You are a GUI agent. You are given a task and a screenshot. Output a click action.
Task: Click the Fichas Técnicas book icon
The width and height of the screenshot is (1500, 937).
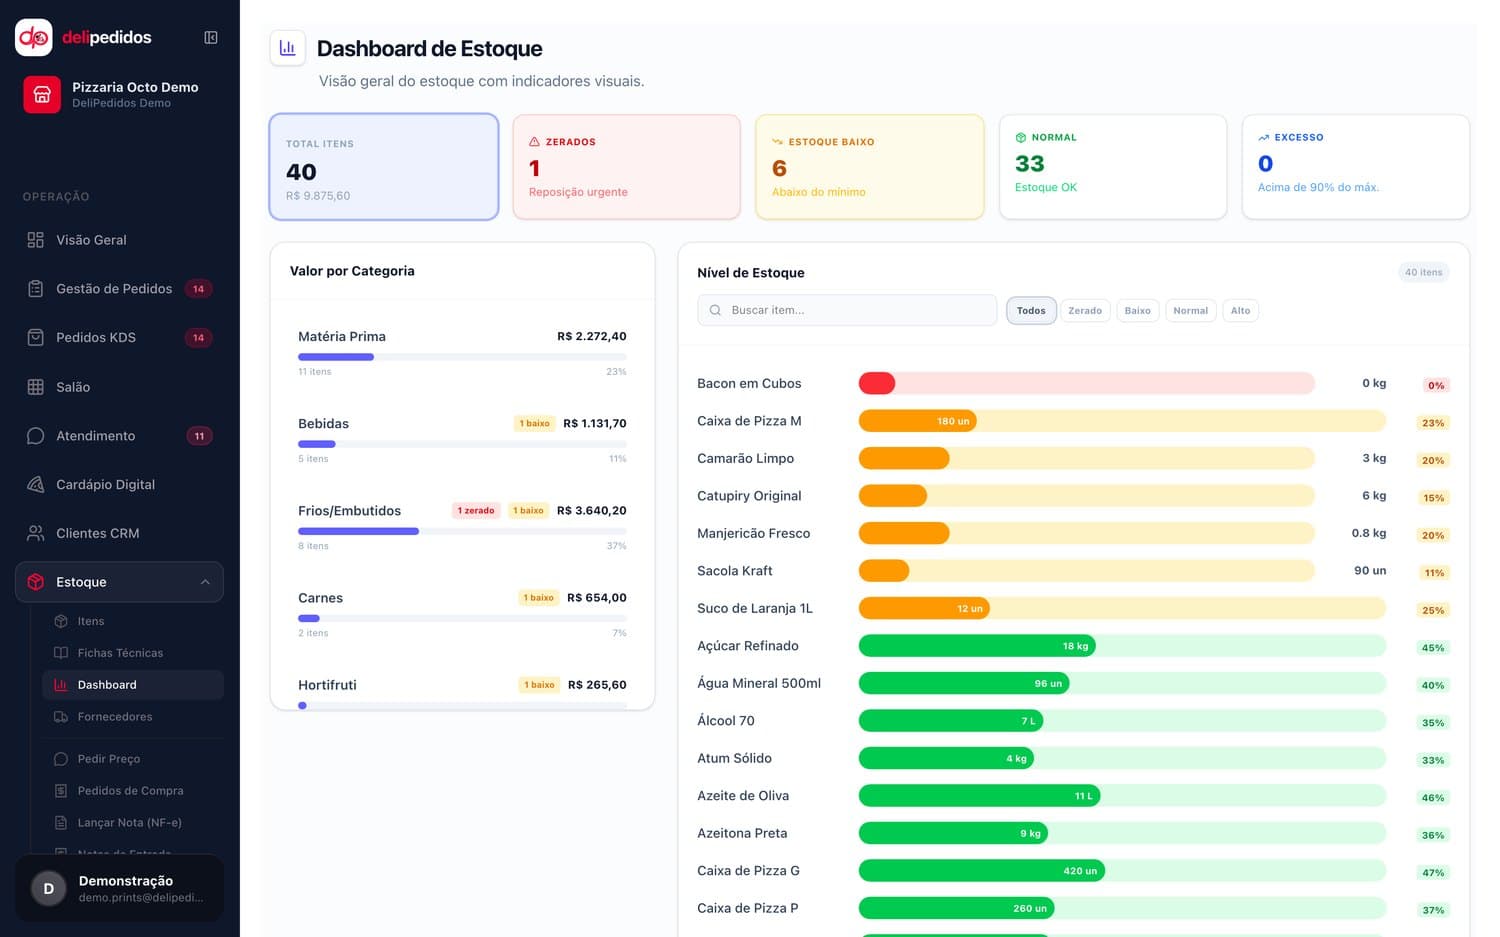(61, 653)
